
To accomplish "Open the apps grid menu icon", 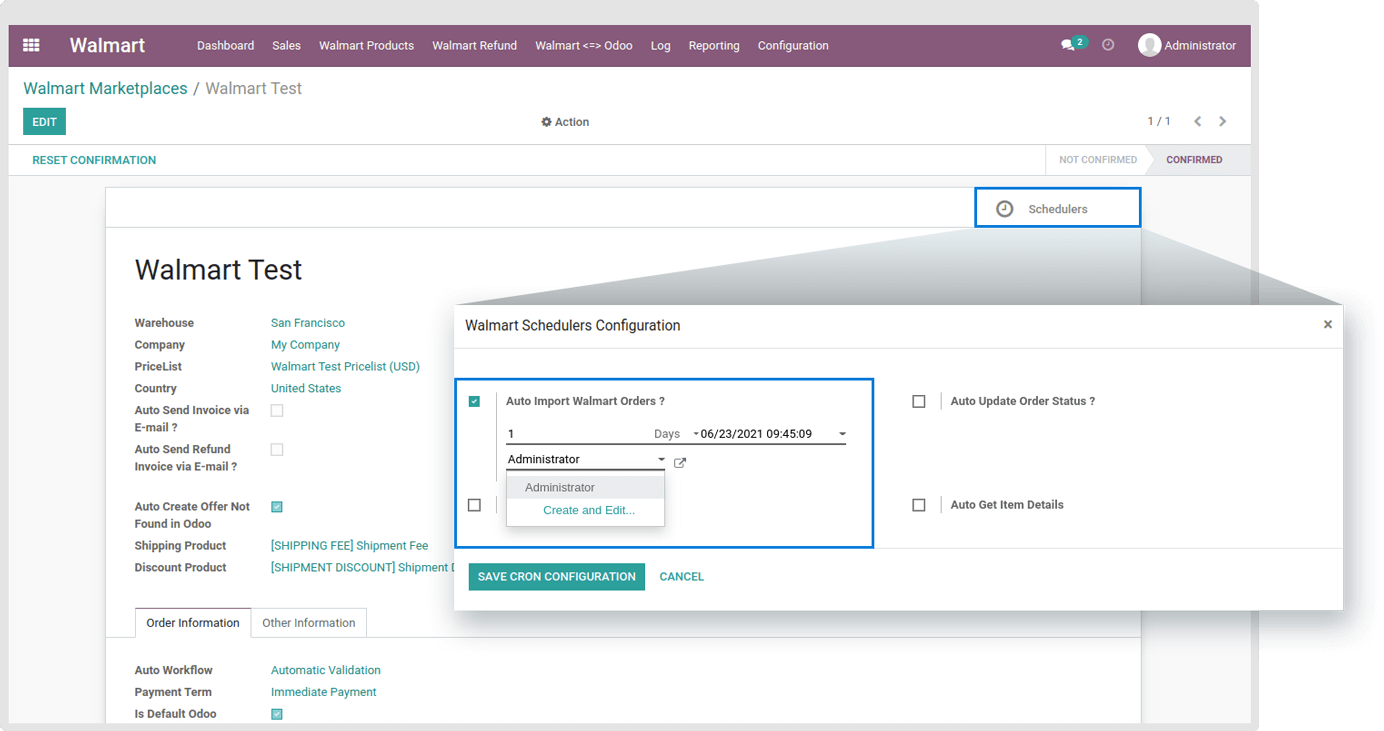I will 31,45.
